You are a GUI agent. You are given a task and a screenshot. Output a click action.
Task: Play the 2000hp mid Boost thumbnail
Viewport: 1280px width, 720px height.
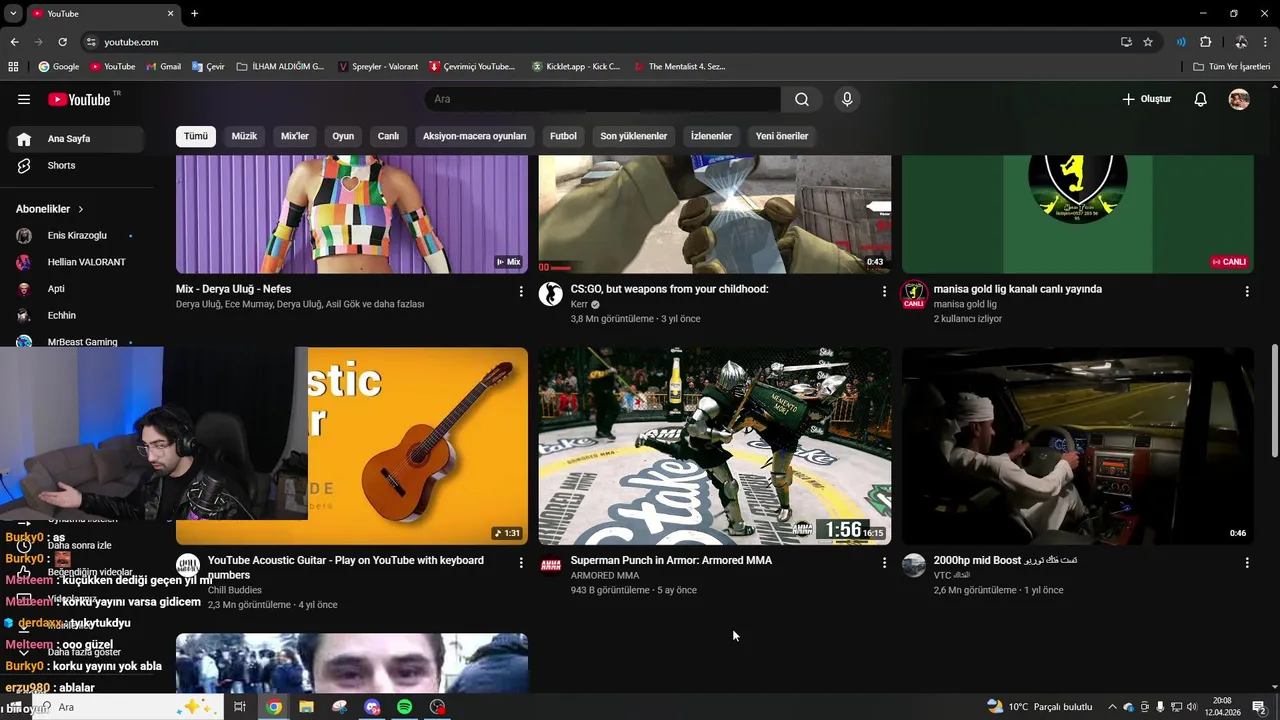1078,446
